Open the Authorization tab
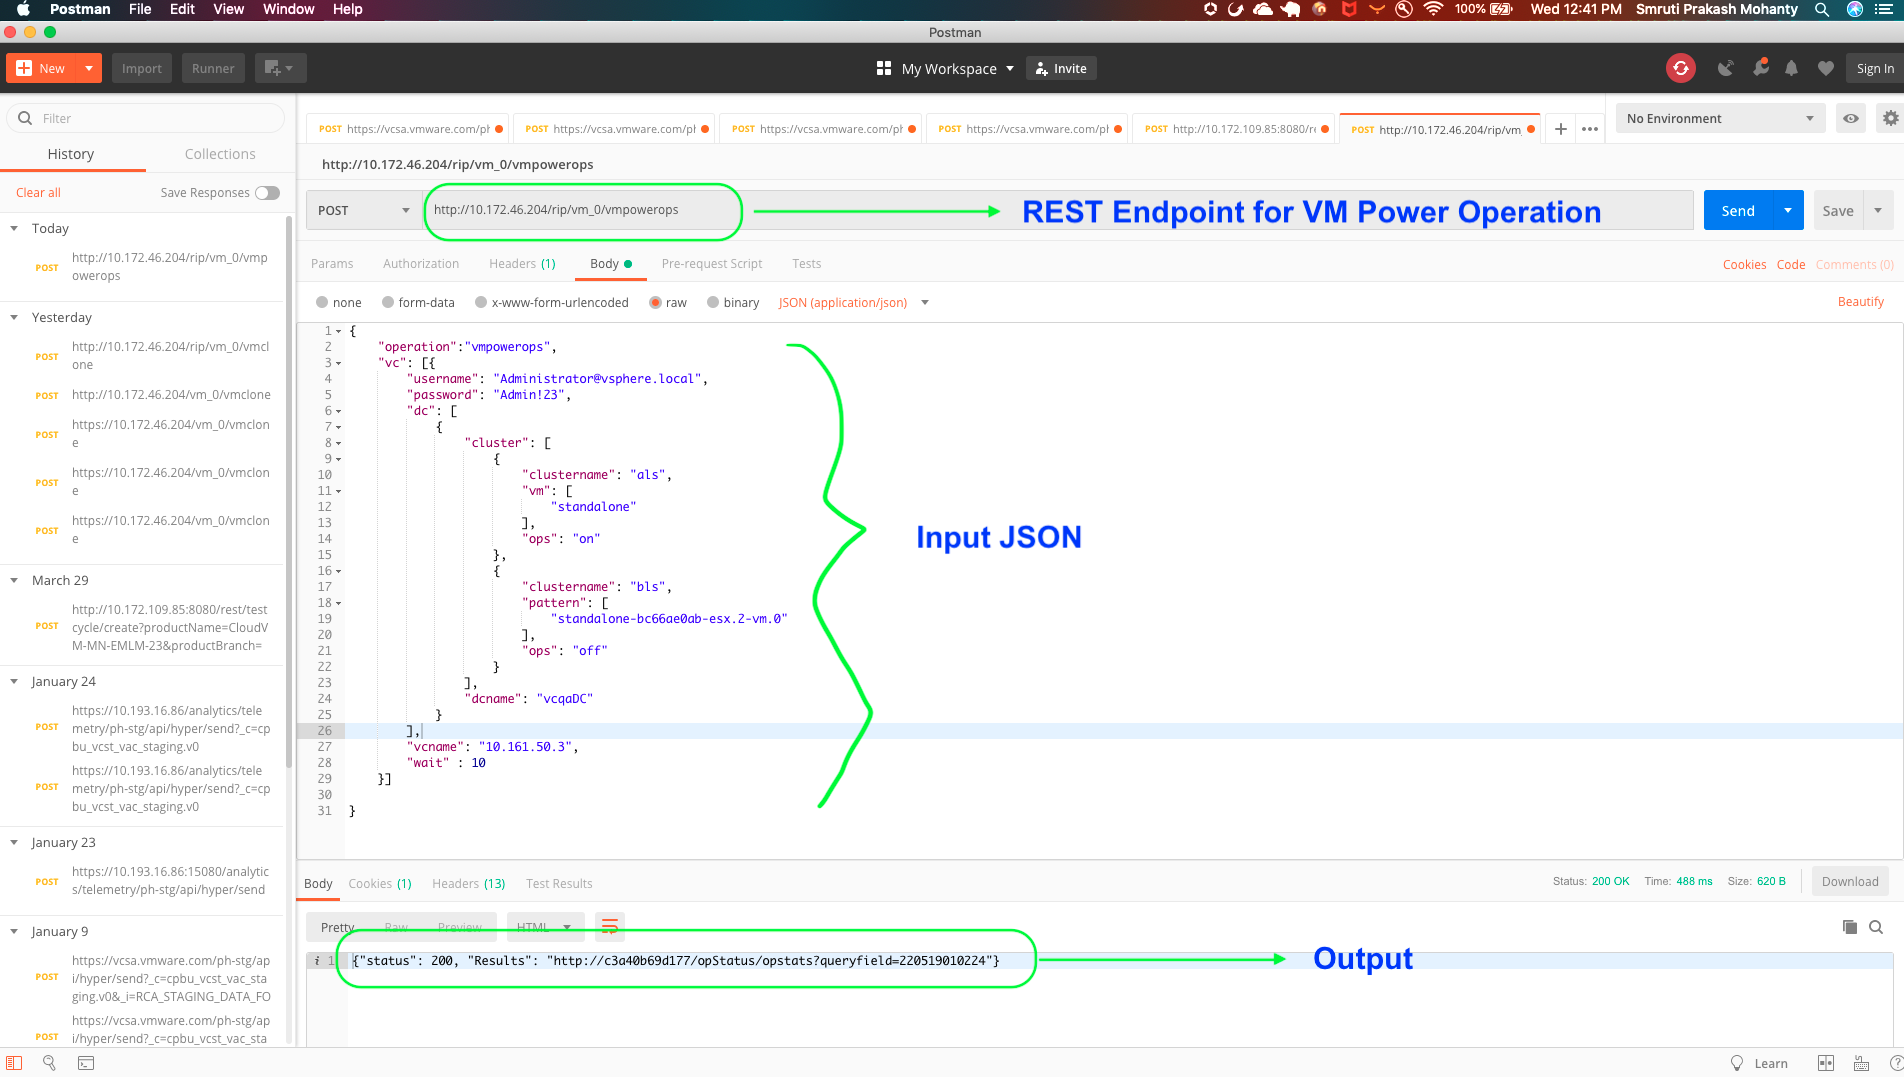1904x1077 pixels. click(x=421, y=264)
